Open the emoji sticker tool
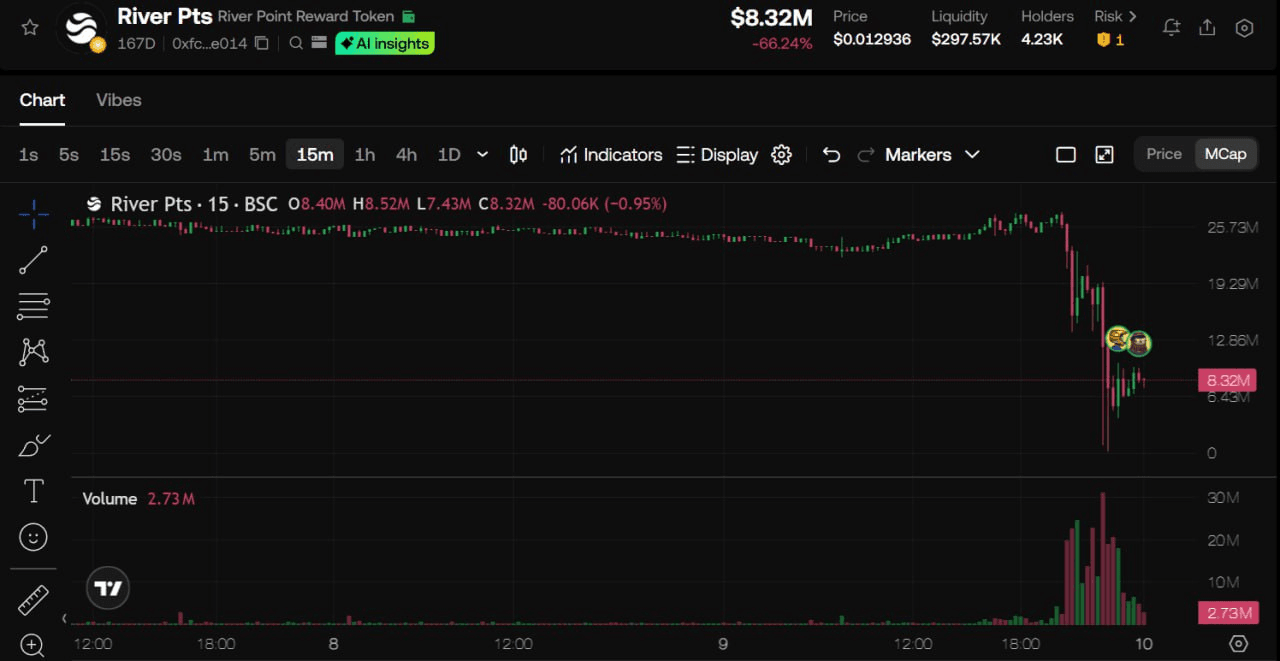Screen dimensions: 1280x661 tap(33, 538)
